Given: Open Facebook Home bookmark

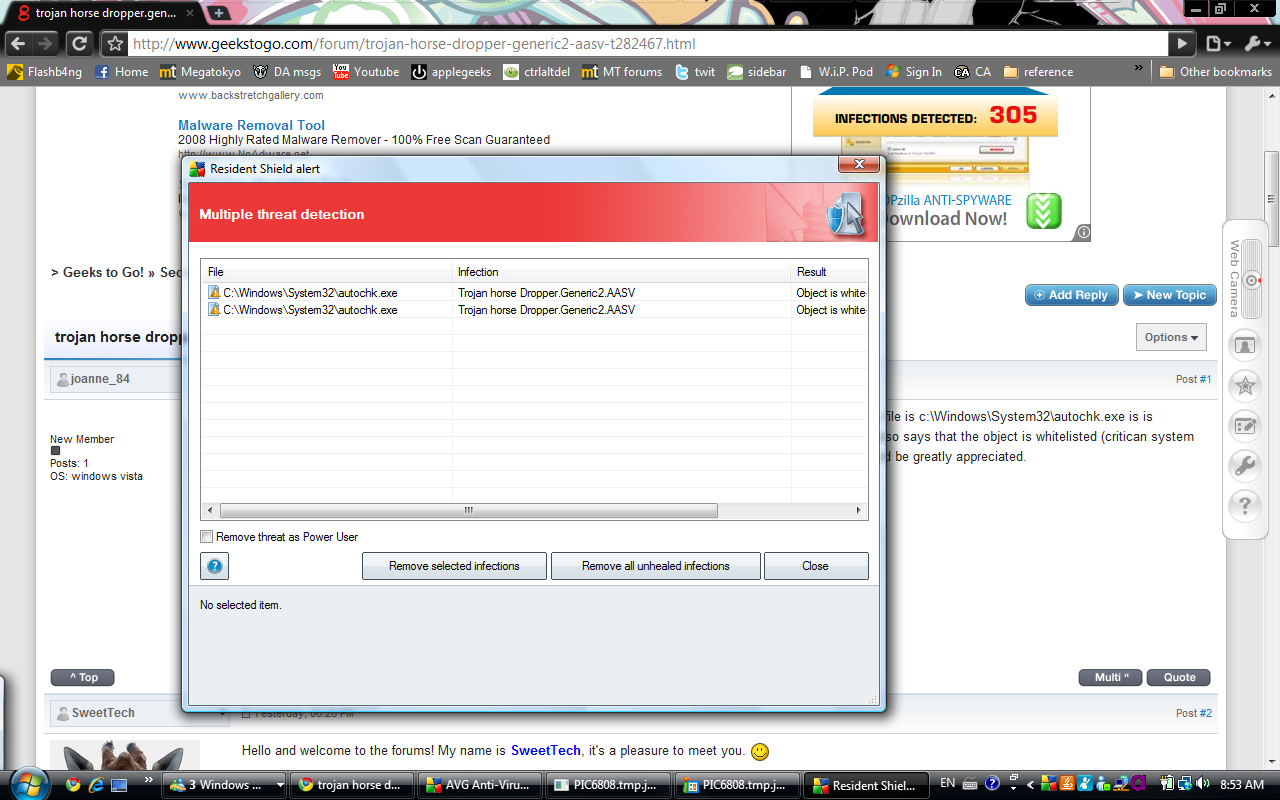Looking at the screenshot, I should [121, 72].
